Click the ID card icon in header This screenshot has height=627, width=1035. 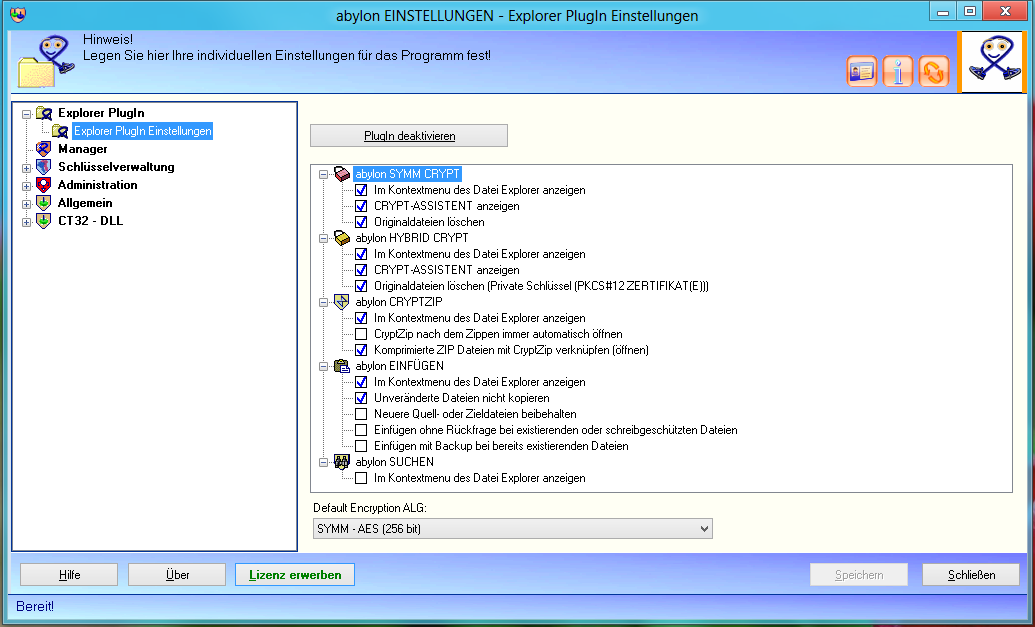tap(861, 71)
